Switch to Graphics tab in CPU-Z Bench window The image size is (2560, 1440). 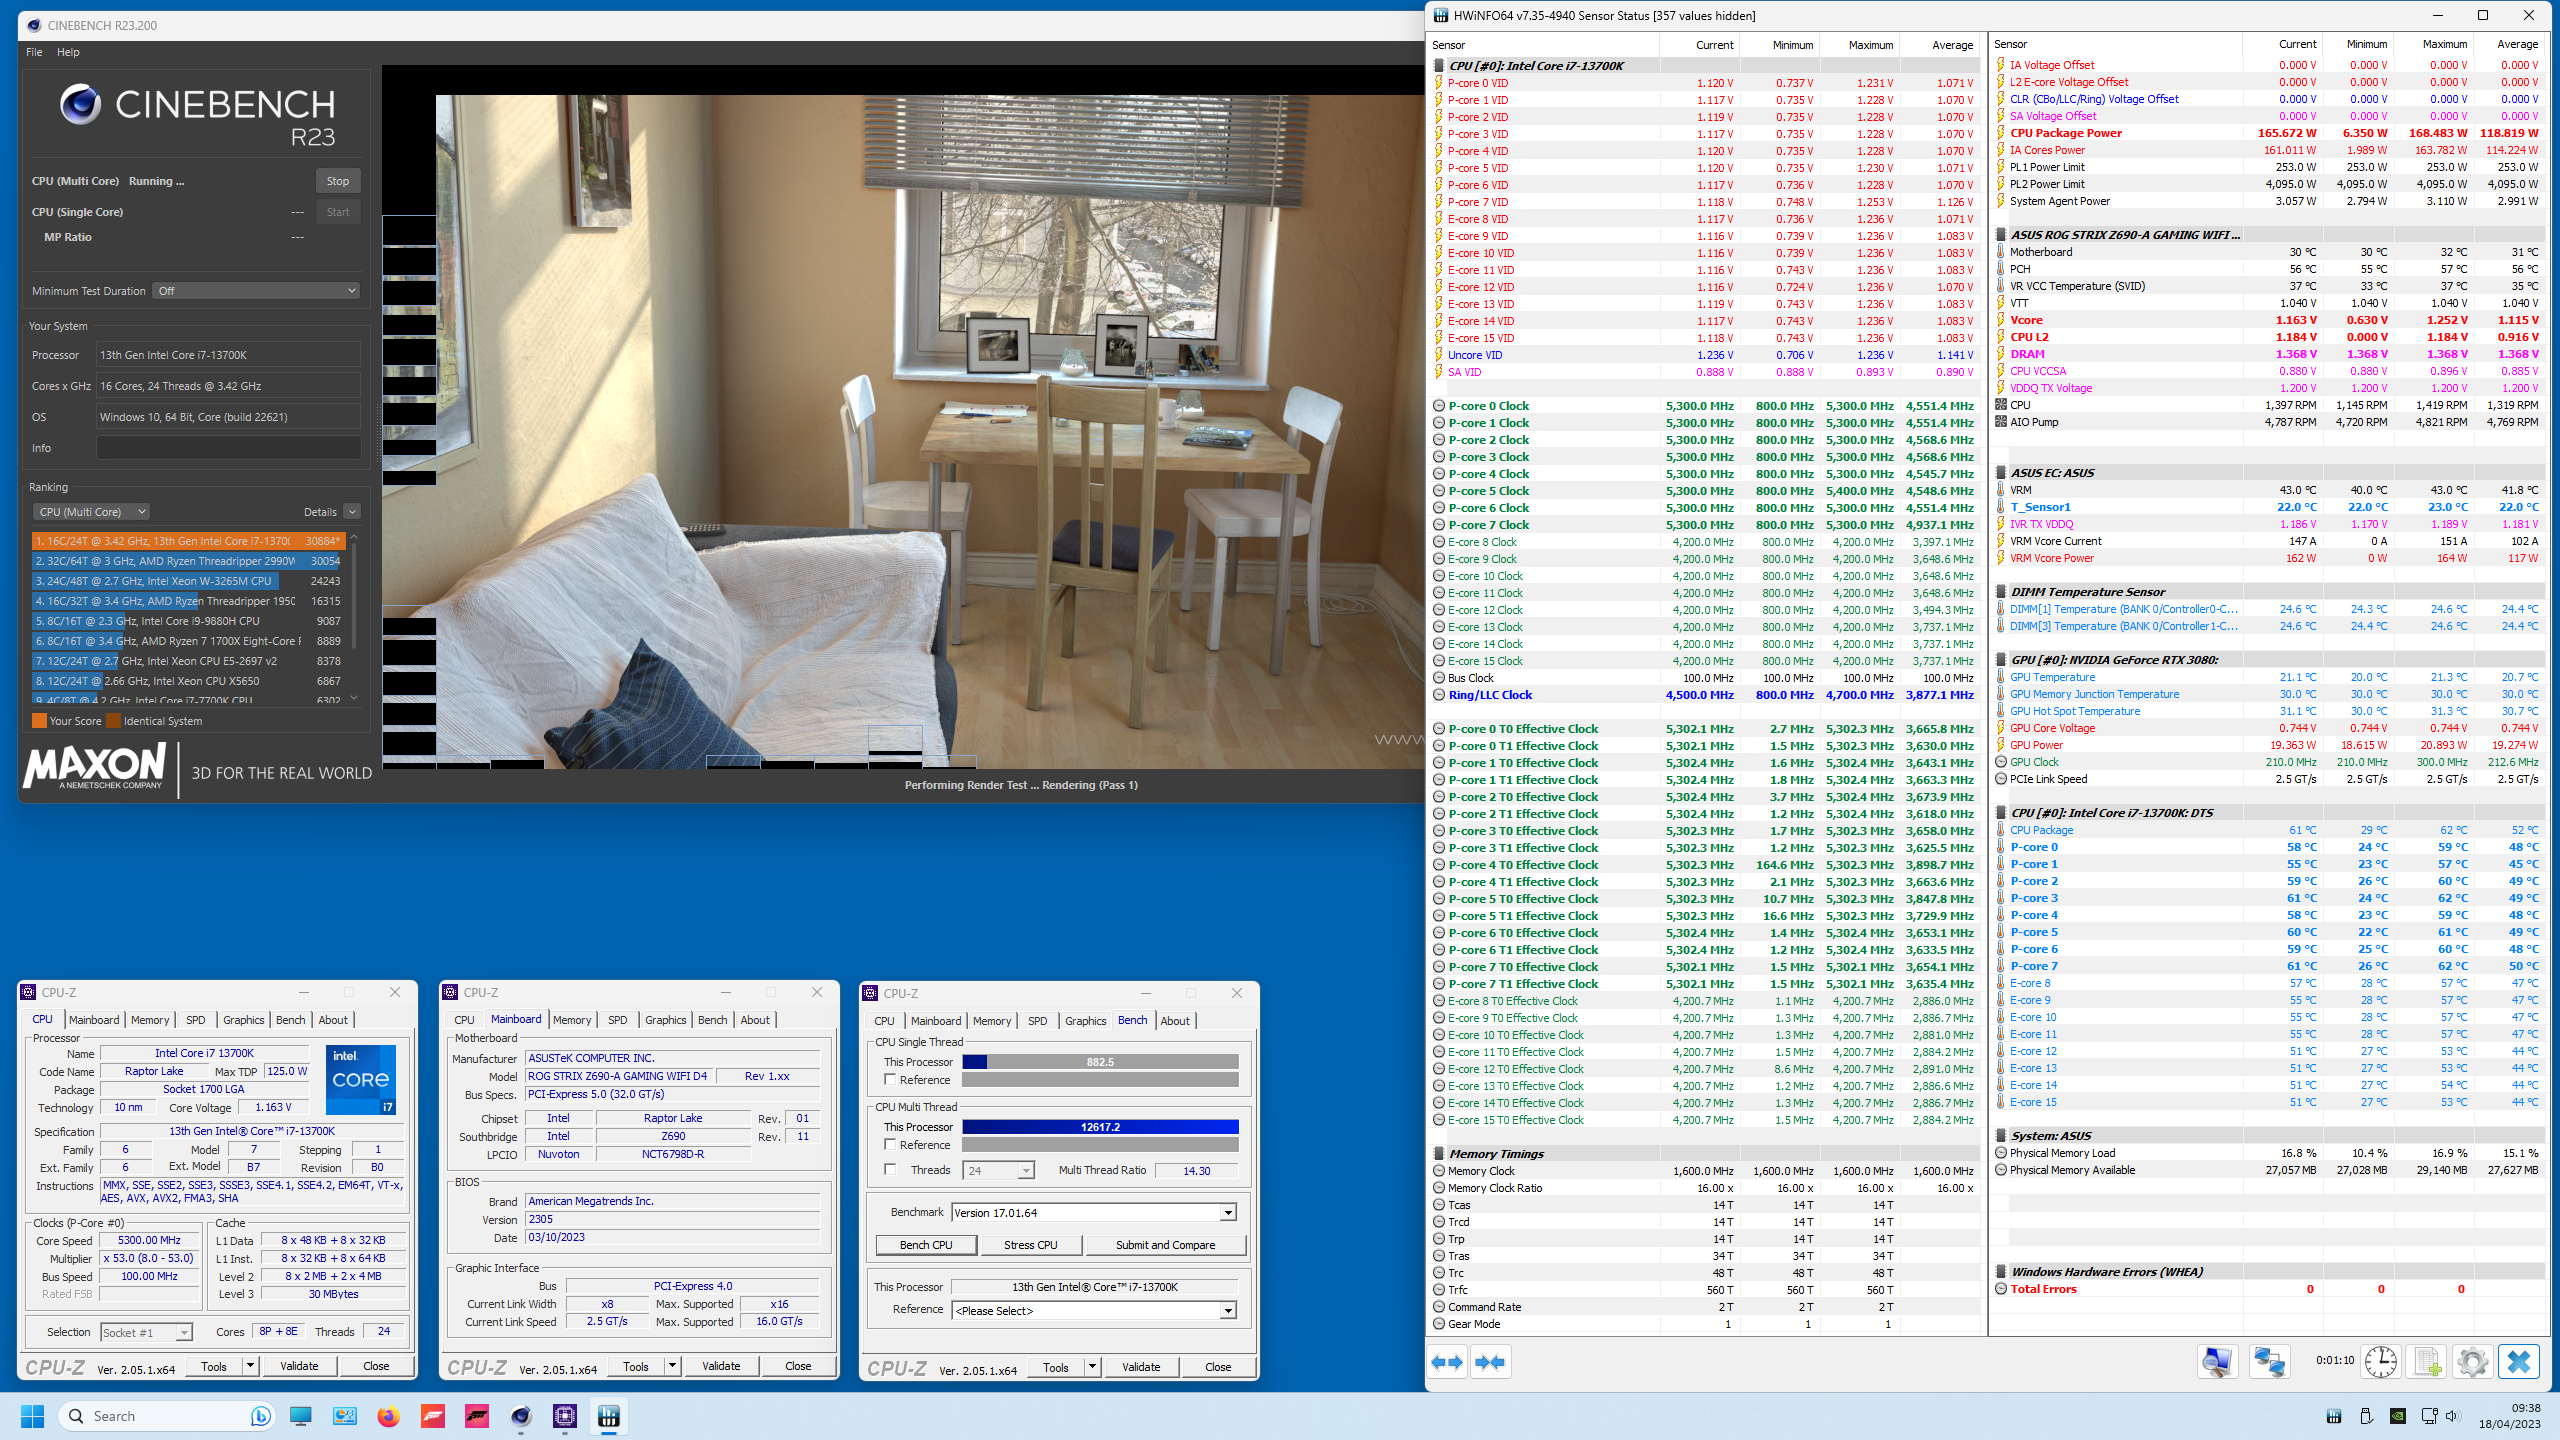[x=1086, y=1021]
